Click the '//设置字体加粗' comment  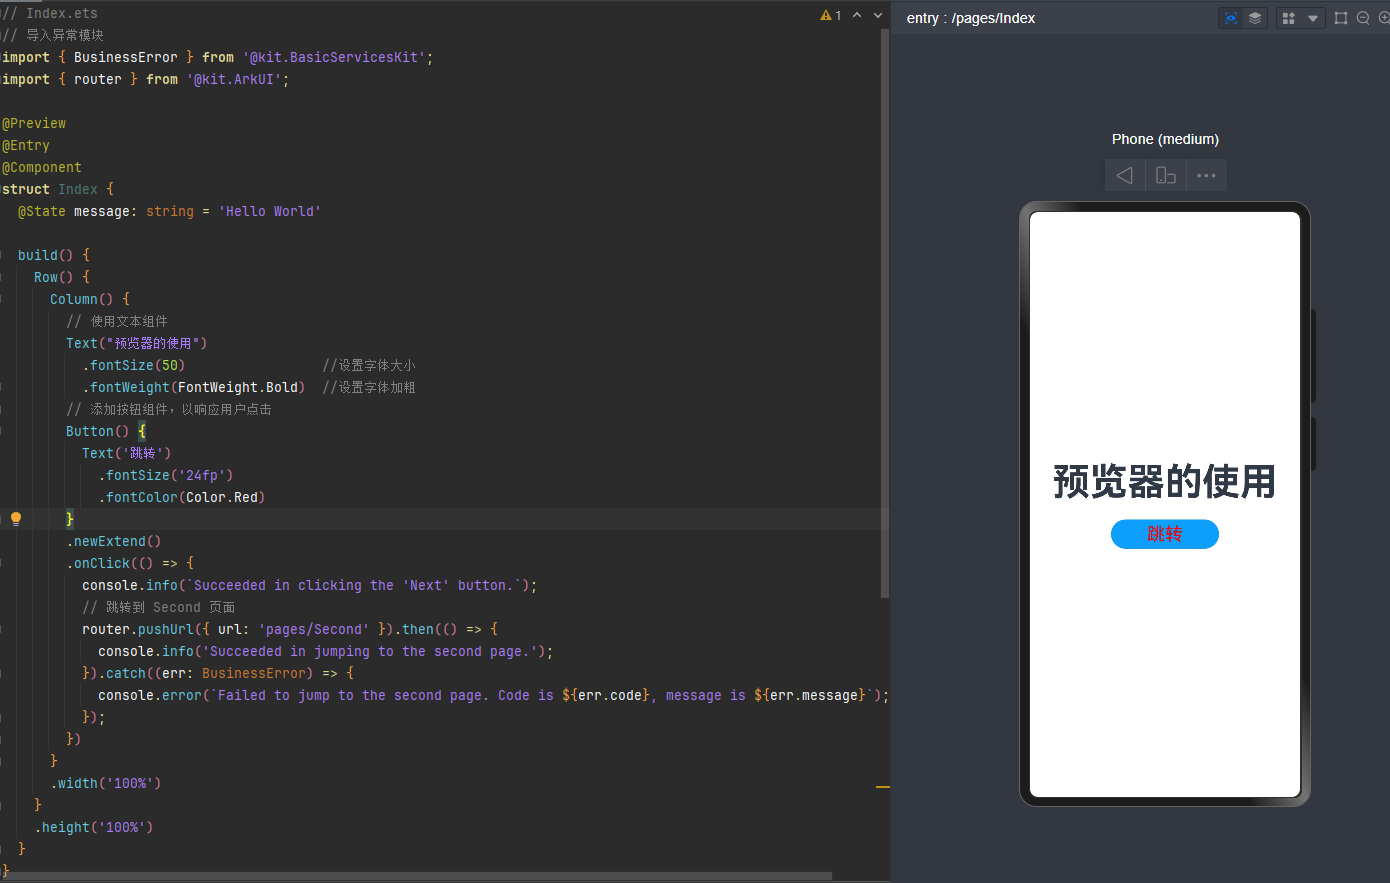tap(369, 387)
